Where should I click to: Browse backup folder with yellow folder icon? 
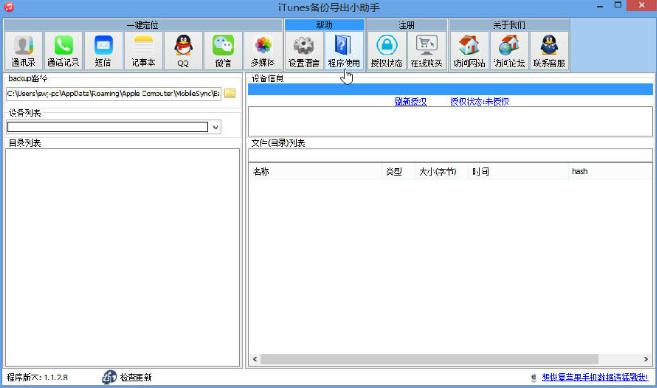(230, 93)
